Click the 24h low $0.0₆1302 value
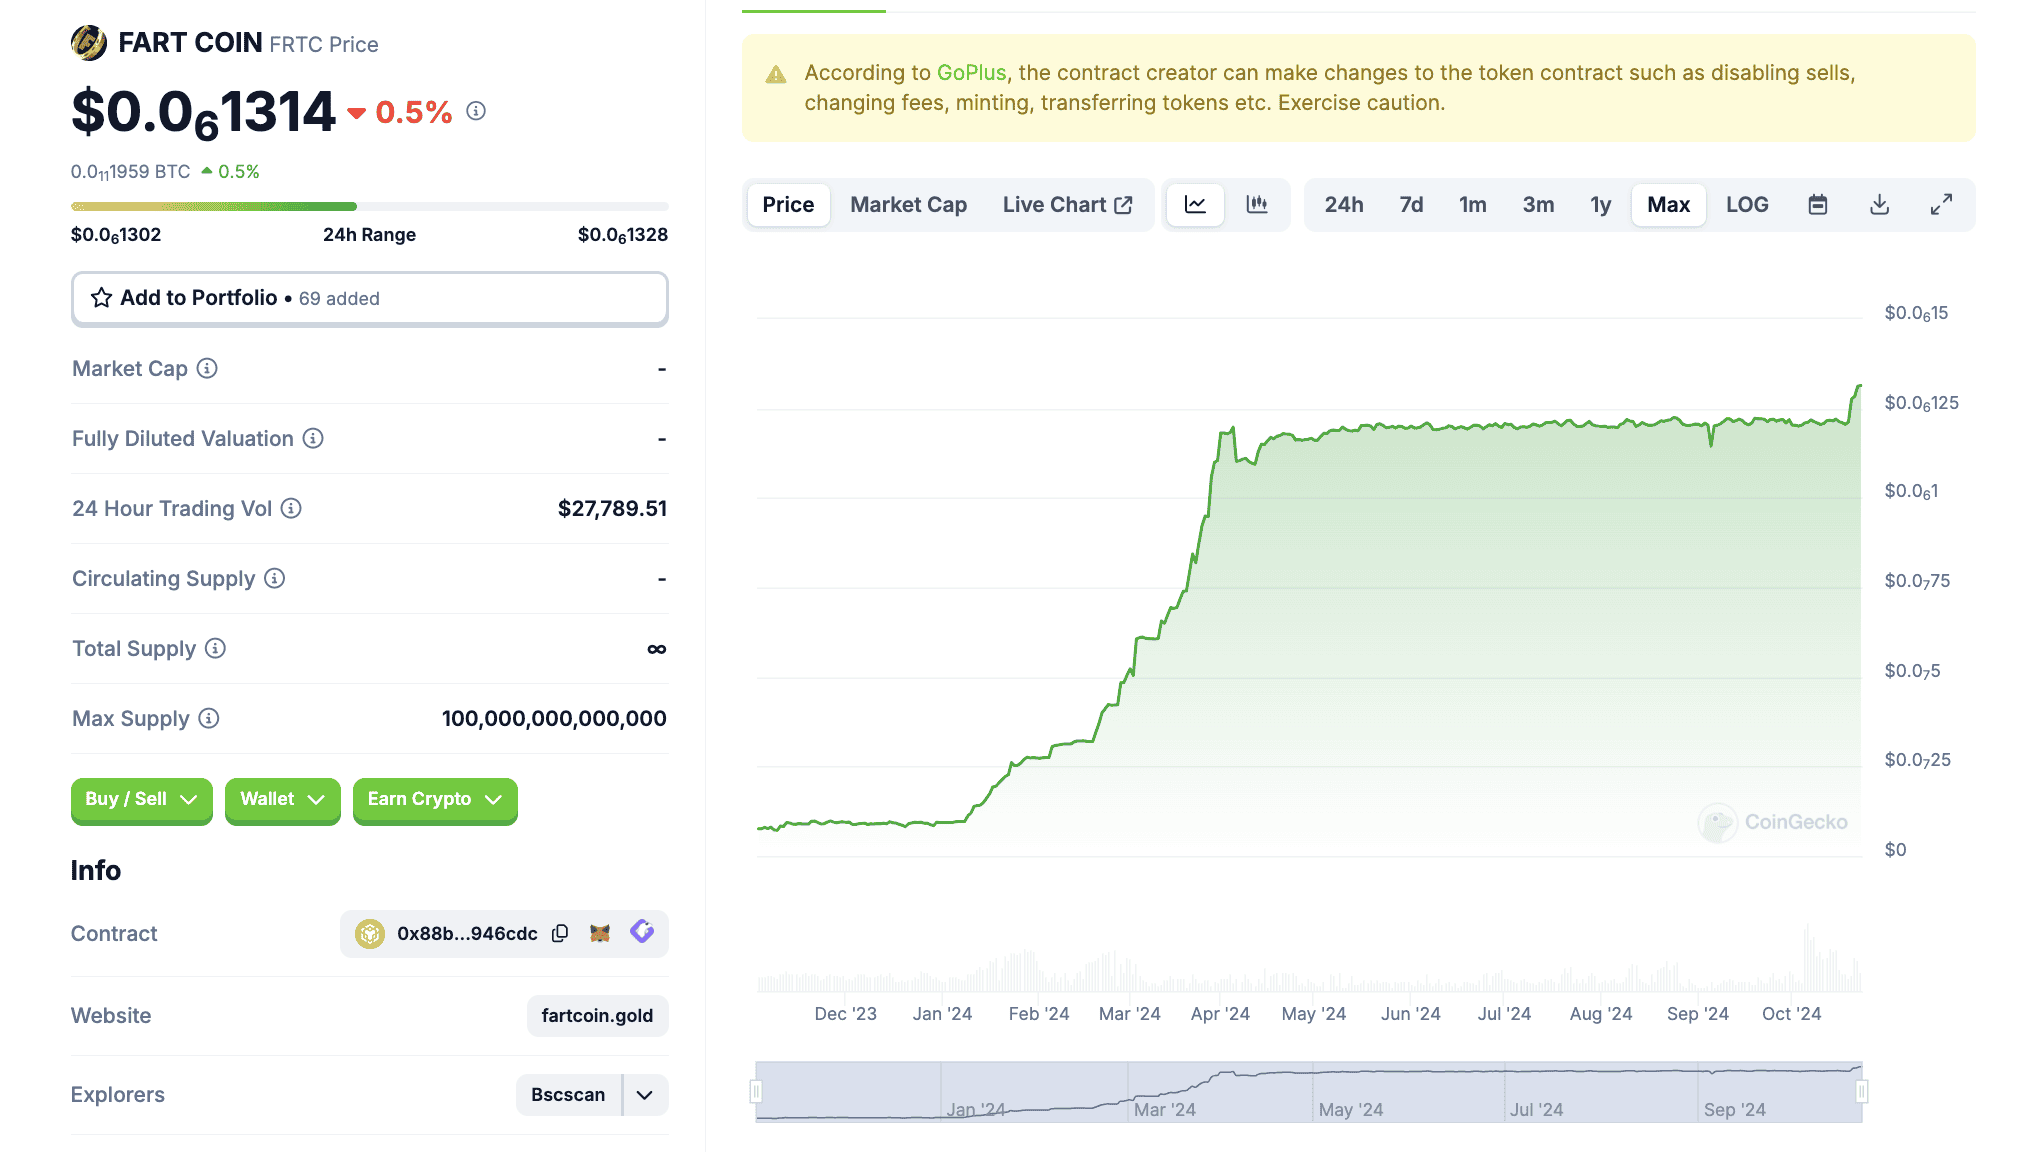The image size is (2040, 1152). [x=116, y=235]
